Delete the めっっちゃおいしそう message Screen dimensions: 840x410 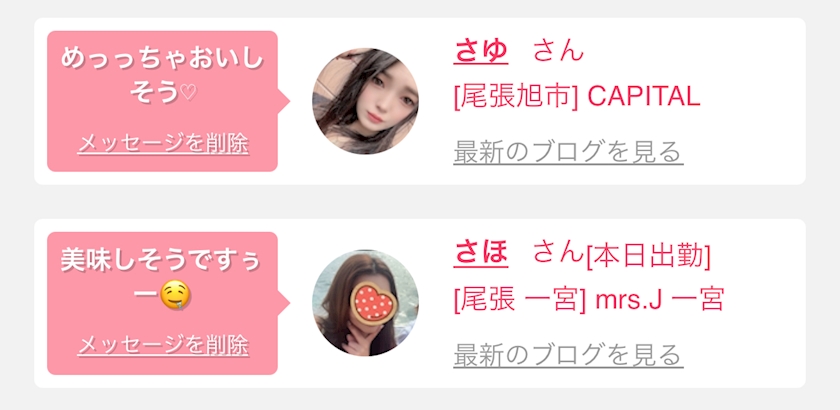(x=163, y=144)
